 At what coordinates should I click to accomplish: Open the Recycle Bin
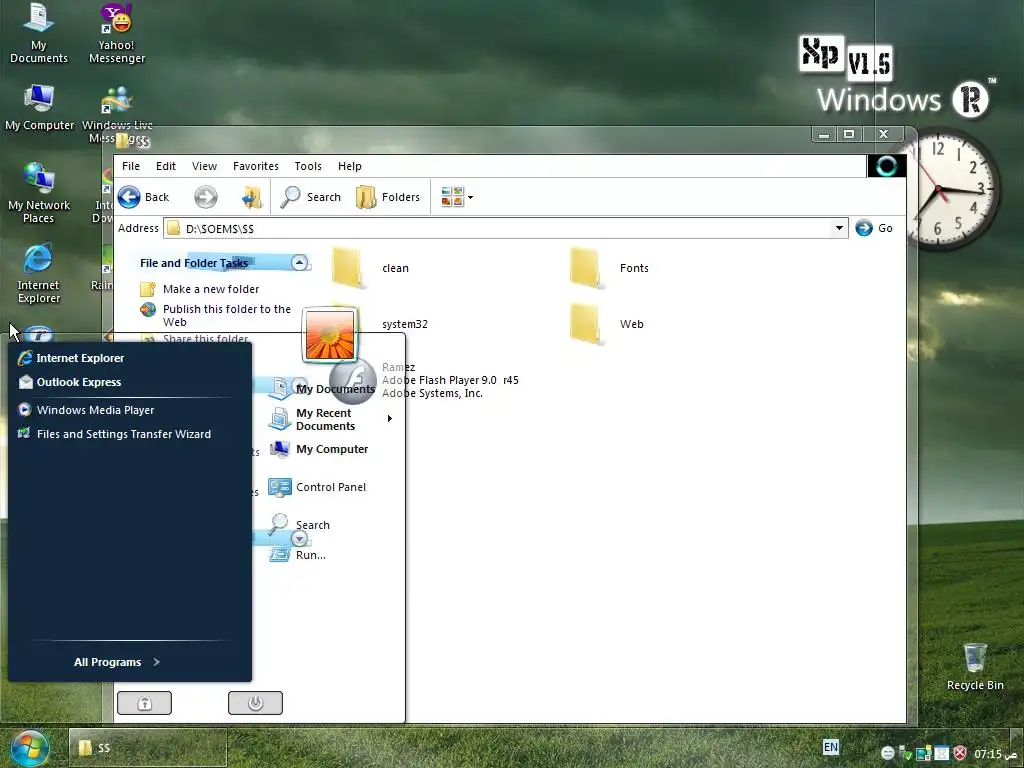click(975, 666)
